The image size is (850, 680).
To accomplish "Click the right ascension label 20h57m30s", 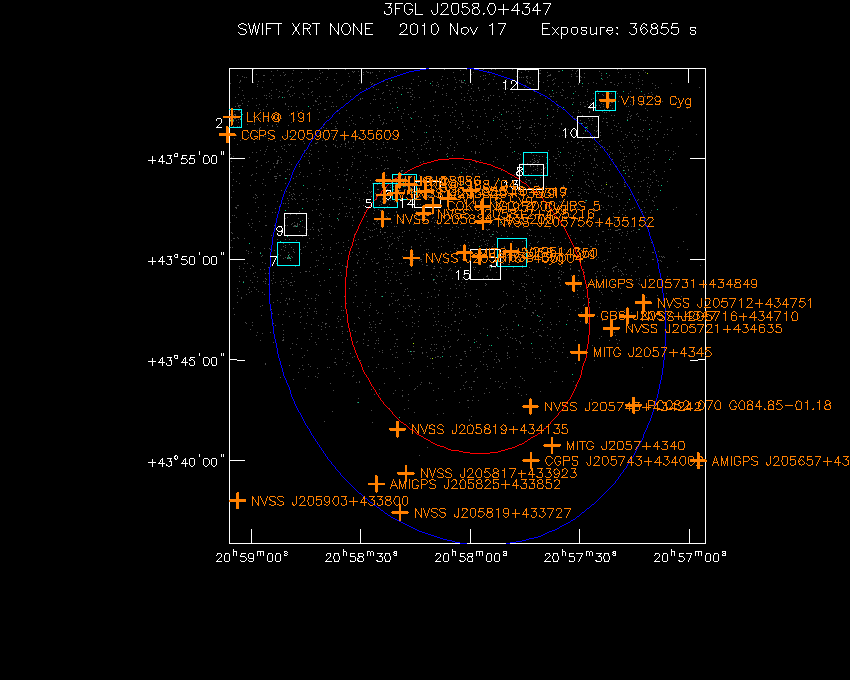I will pyautogui.click(x=580, y=557).
